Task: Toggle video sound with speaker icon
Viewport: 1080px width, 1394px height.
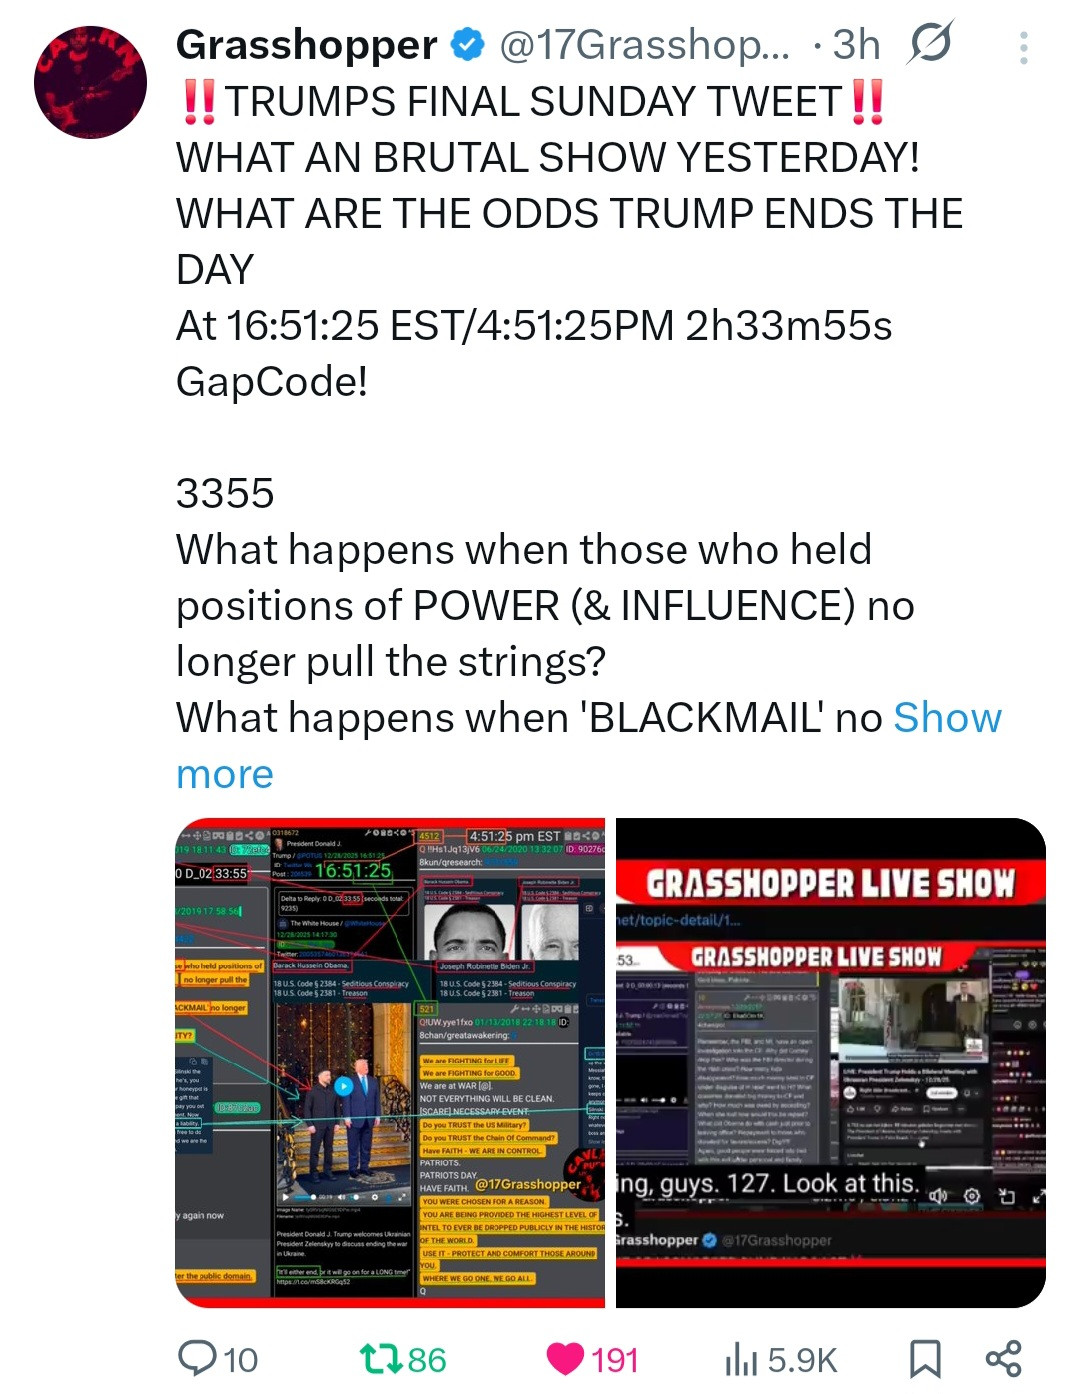Action: [x=938, y=1196]
